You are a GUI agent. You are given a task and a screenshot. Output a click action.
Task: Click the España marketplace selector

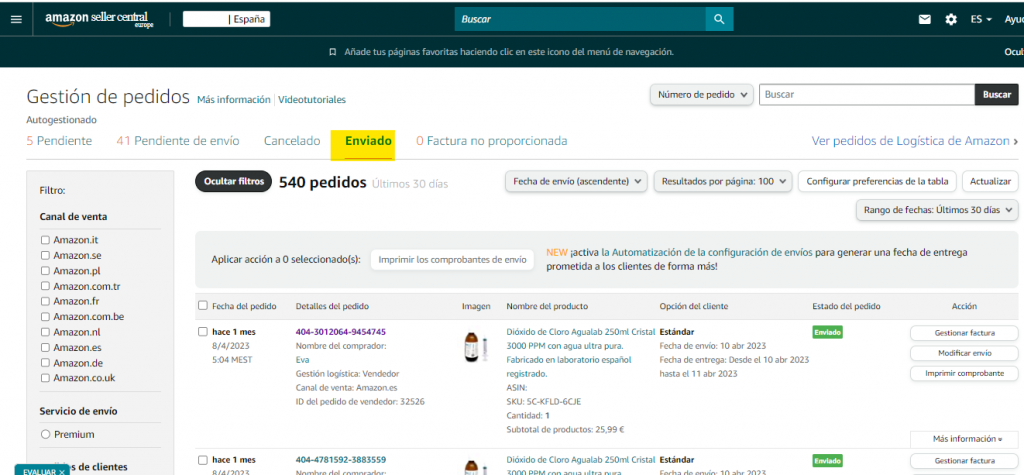pos(226,20)
